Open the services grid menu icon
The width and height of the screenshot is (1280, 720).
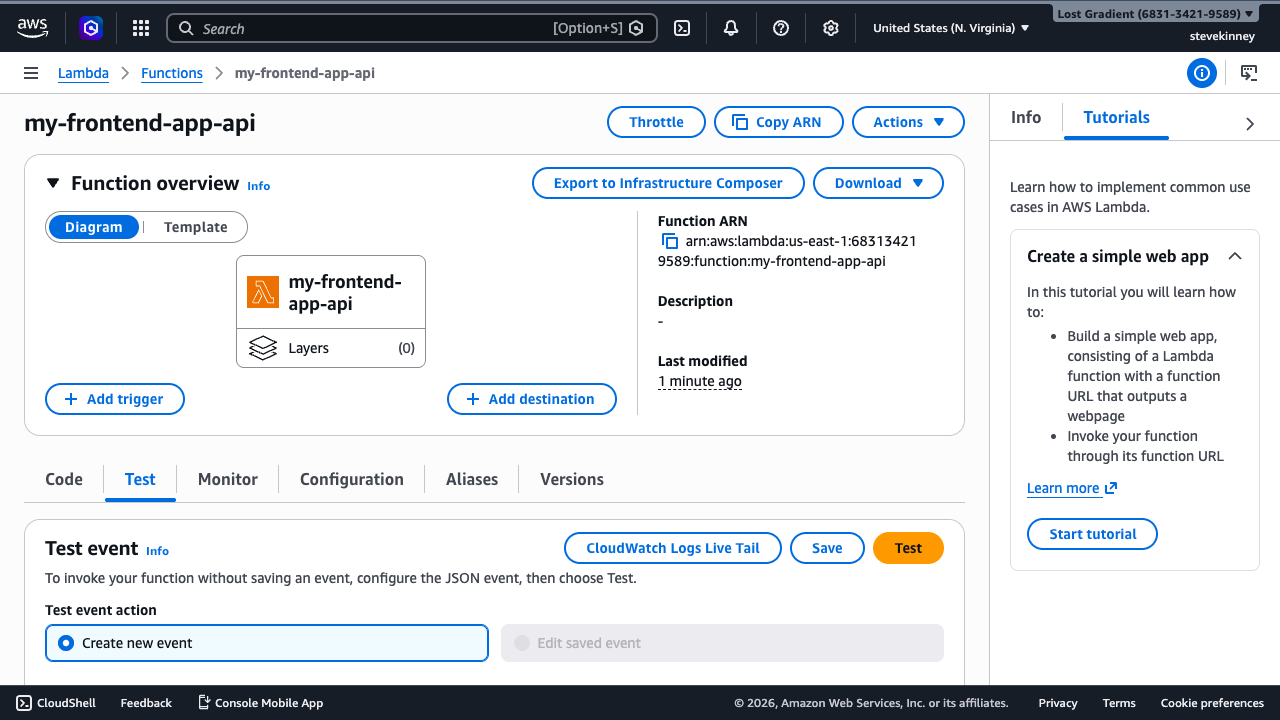(141, 28)
